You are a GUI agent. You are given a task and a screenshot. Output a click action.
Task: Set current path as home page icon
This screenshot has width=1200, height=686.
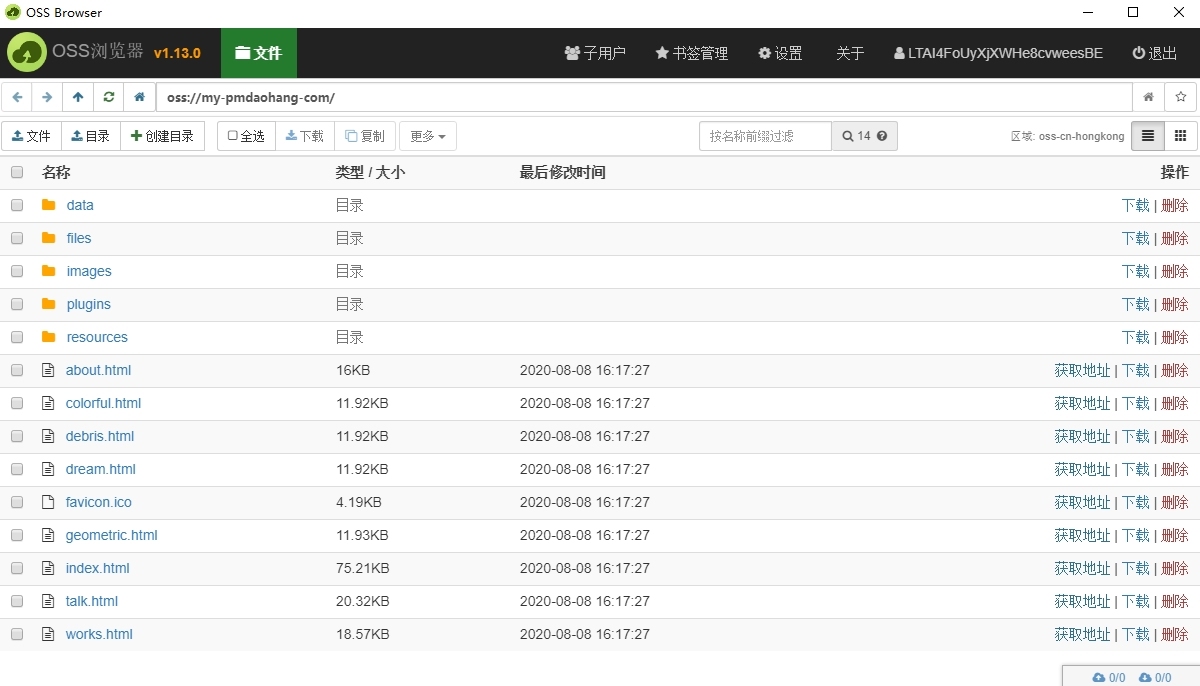[1149, 97]
